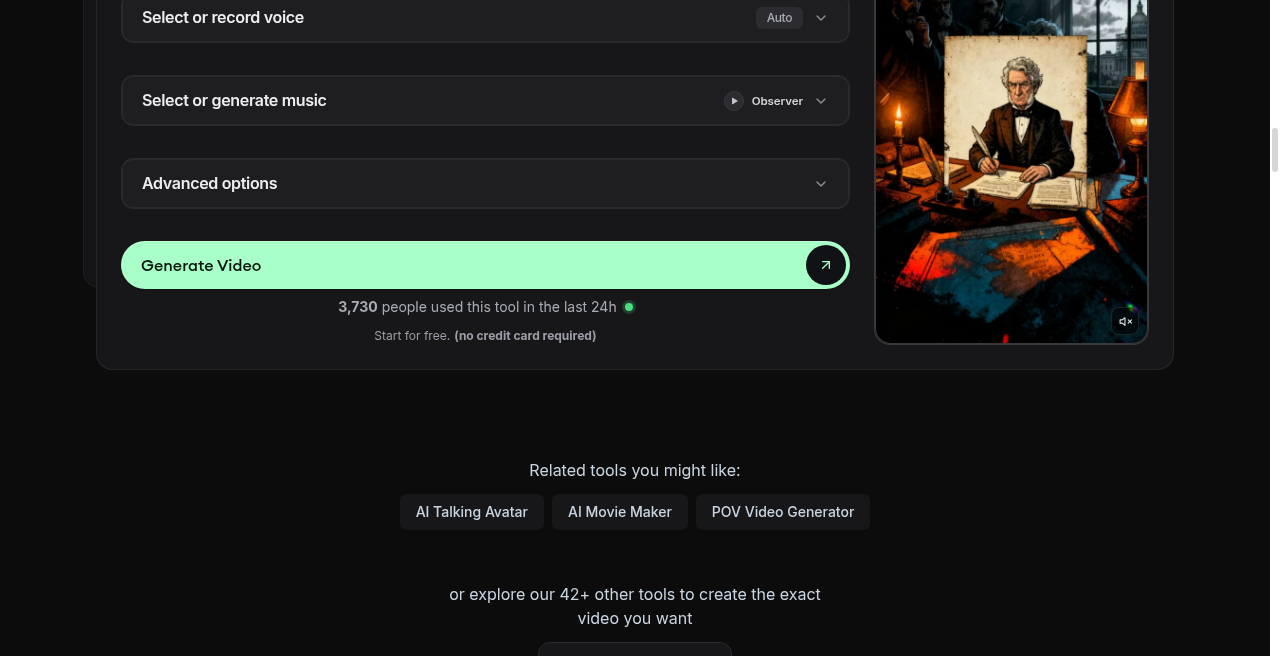Play the Observer music preview
The height and width of the screenshot is (656, 1280).
(734, 101)
